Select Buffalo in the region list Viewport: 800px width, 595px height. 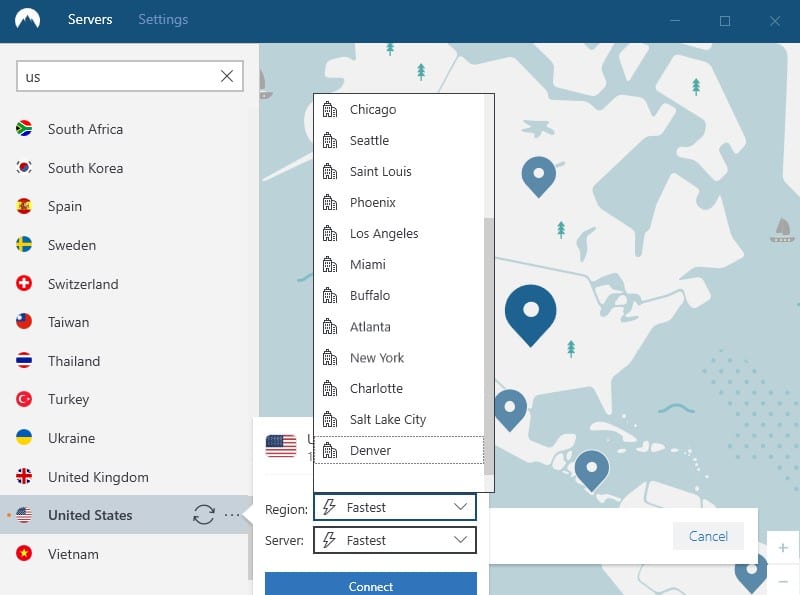398,295
